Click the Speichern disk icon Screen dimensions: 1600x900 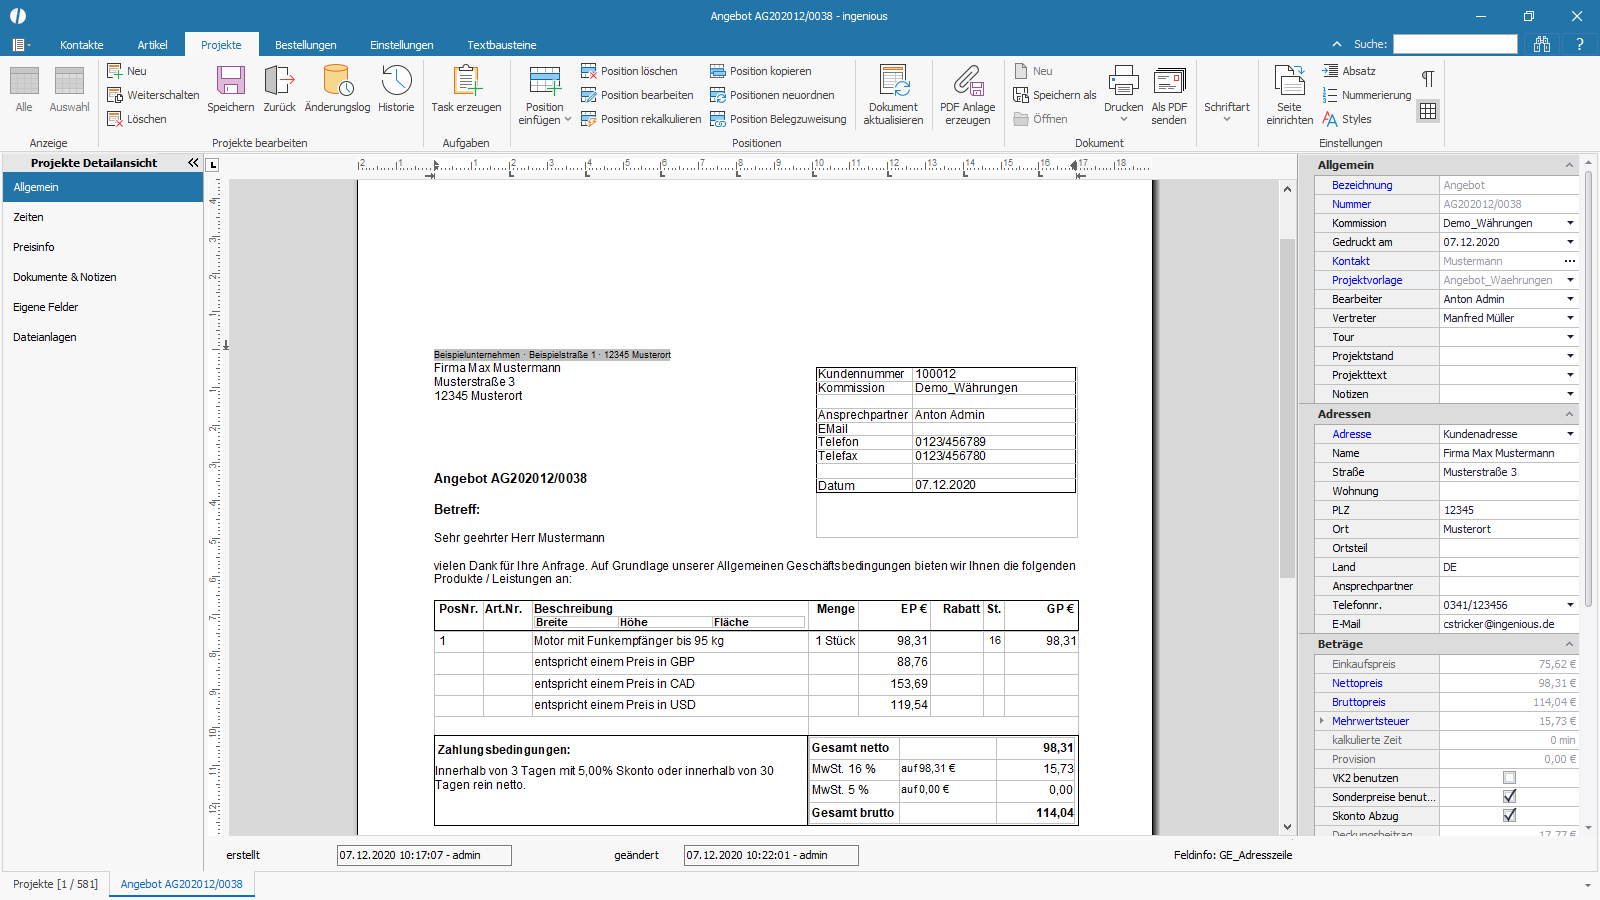point(231,81)
